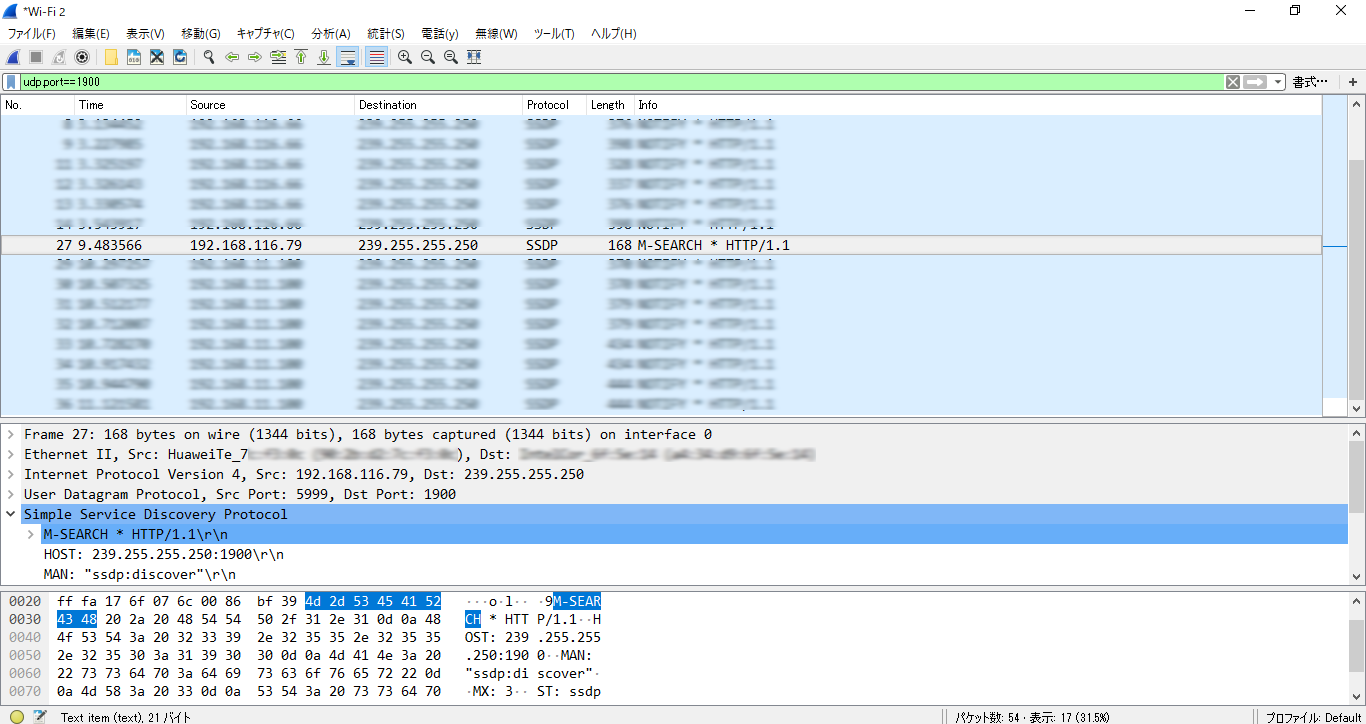Viewport: 1366px width, 724px height.
Task: Open the 移動(G) menu
Action: pos(201,34)
